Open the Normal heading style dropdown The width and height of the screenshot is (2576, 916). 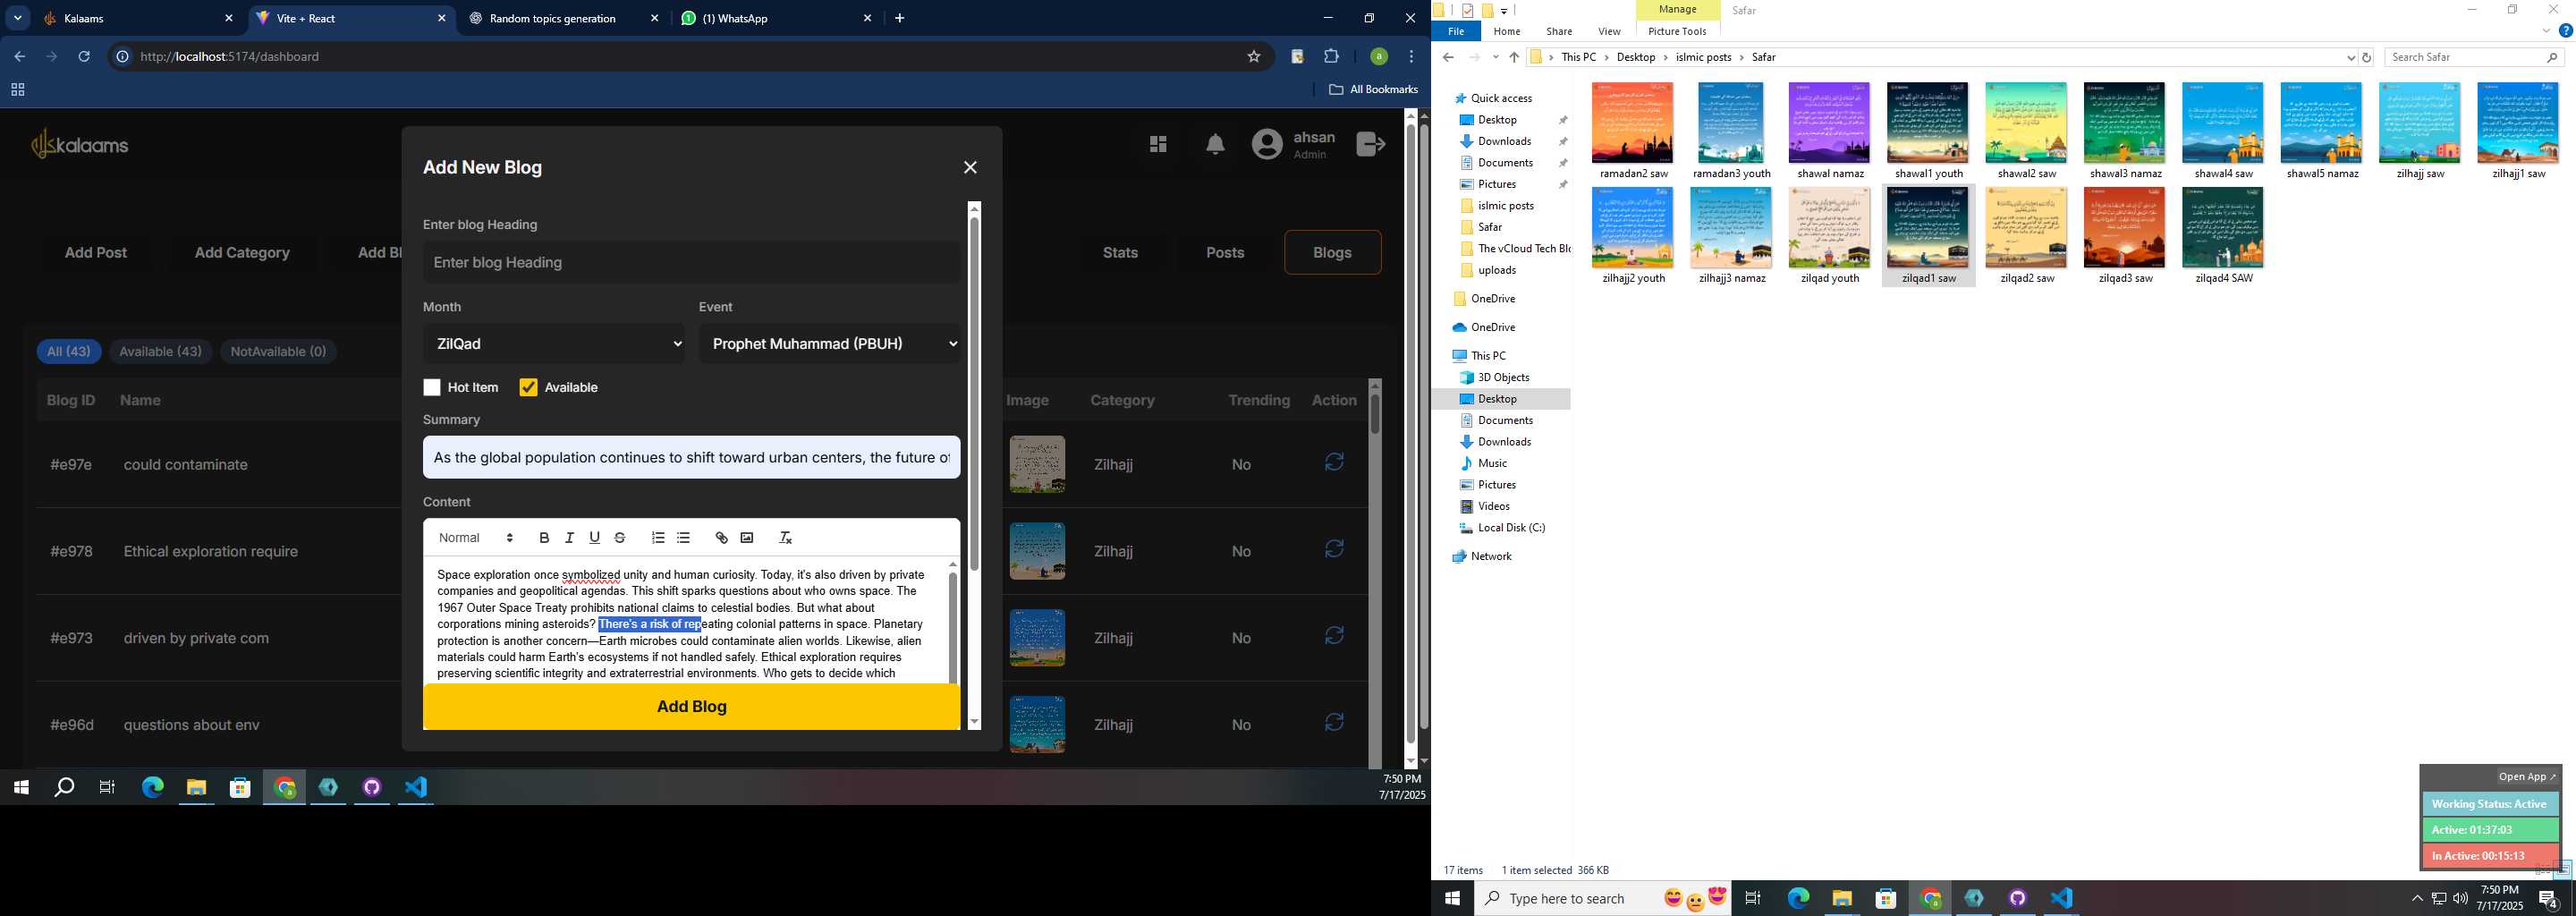(x=476, y=538)
